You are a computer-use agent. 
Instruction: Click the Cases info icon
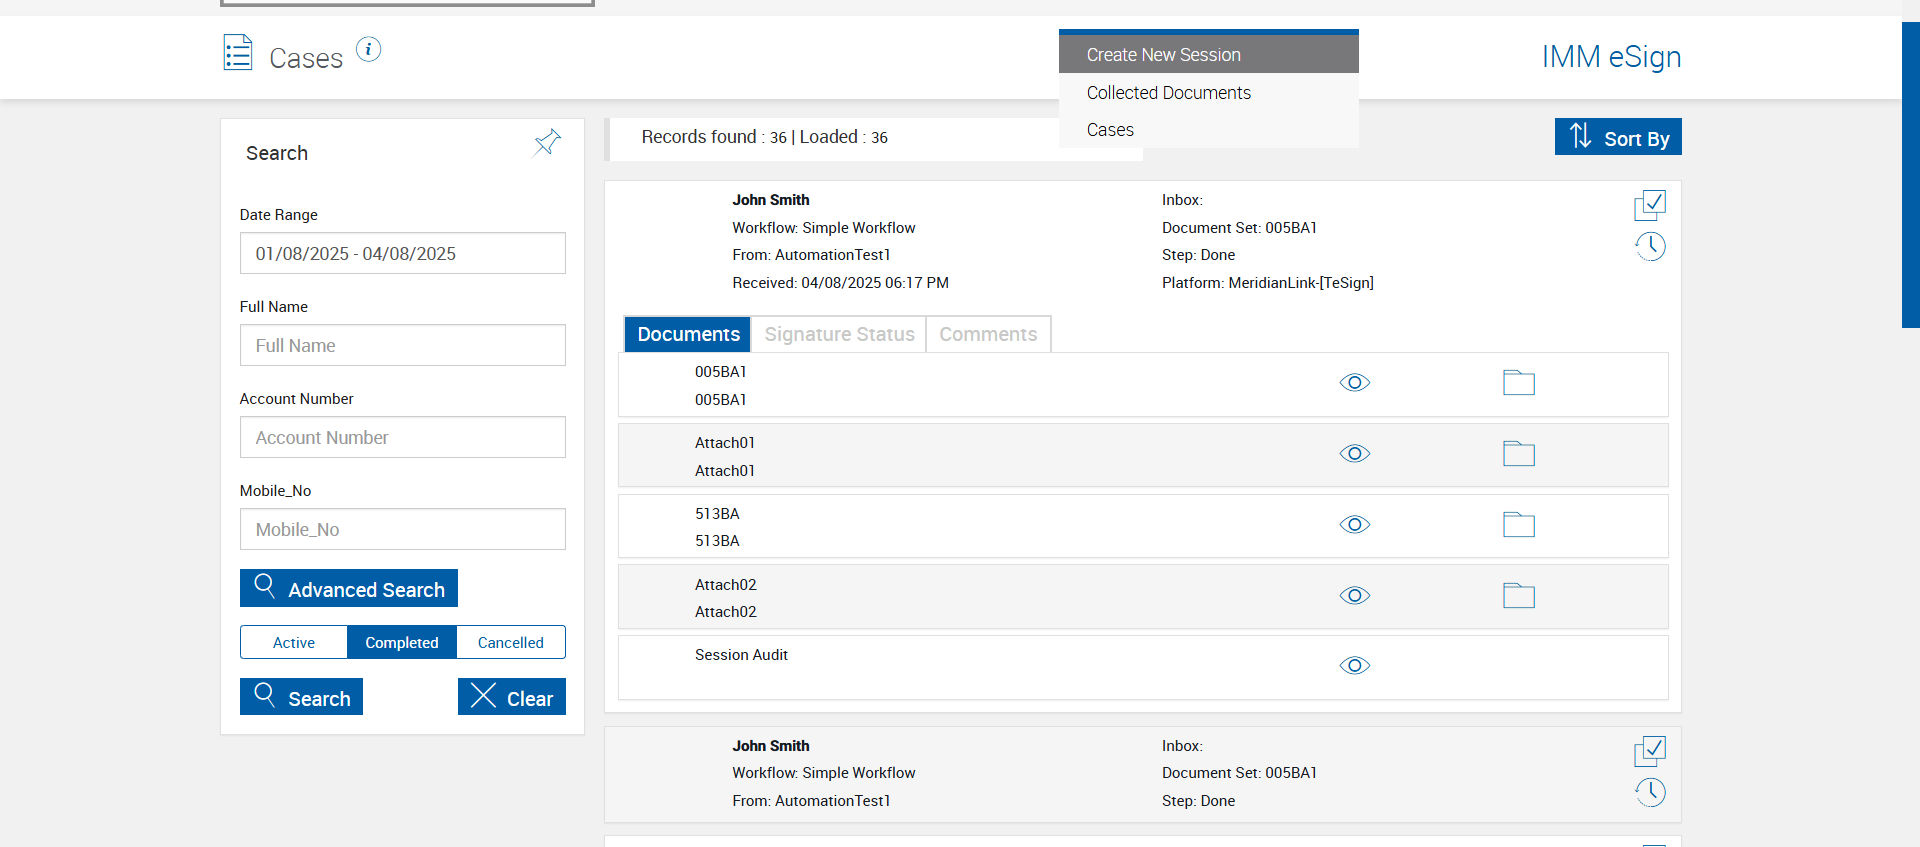(368, 49)
